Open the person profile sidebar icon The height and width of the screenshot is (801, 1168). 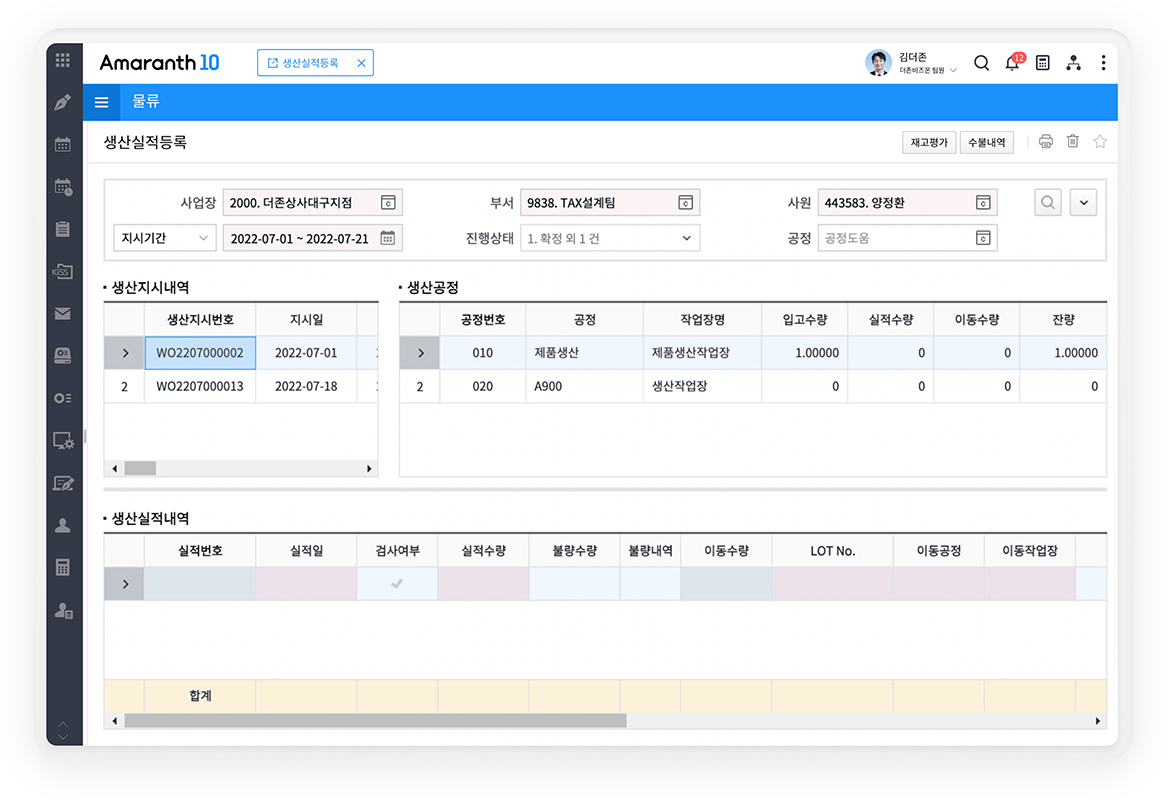63,526
